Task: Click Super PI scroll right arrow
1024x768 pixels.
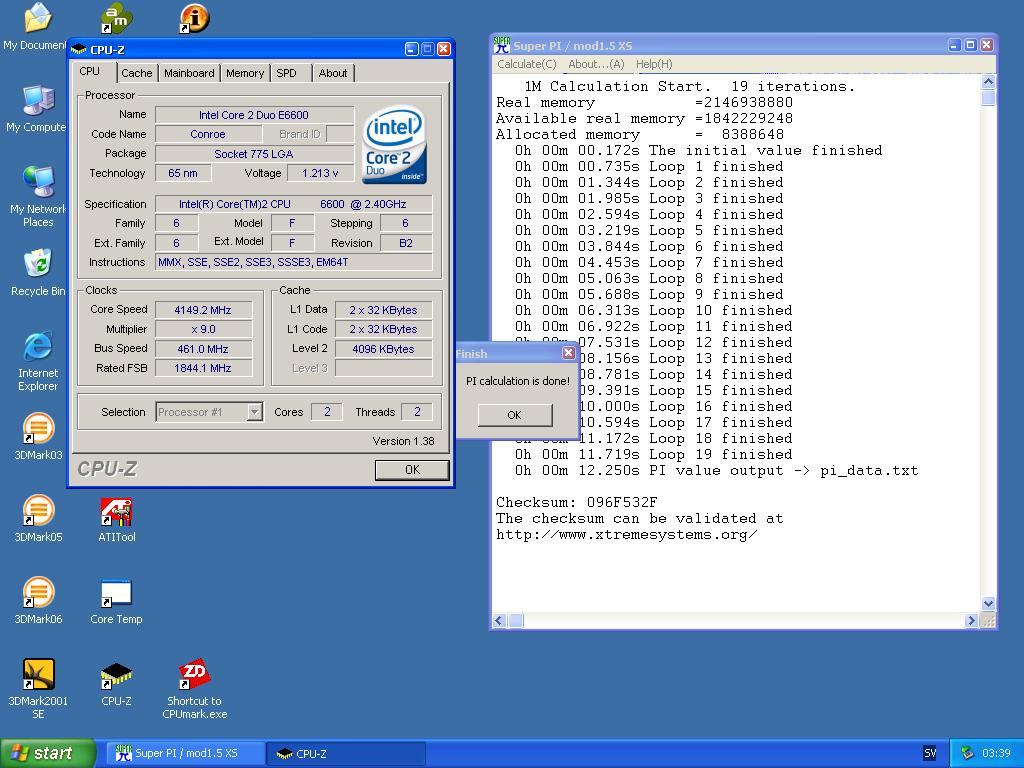Action: click(x=972, y=620)
